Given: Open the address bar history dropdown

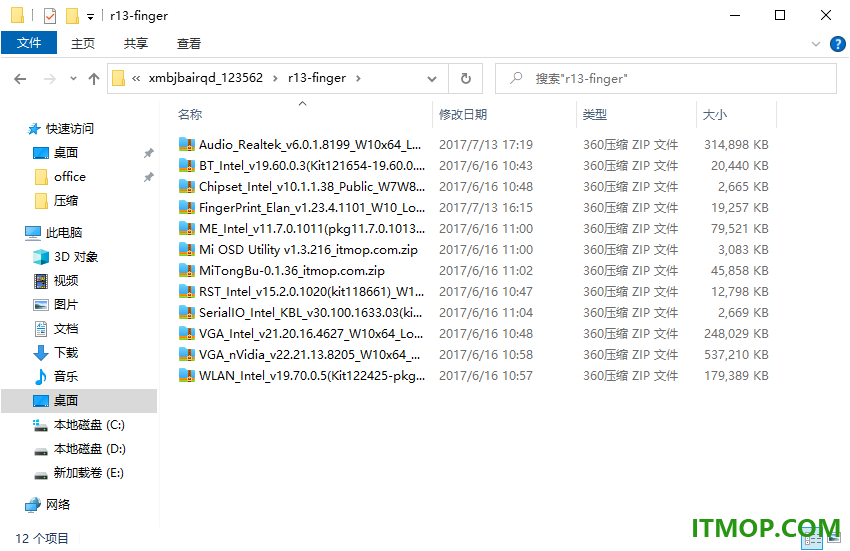Looking at the screenshot, I should pyautogui.click(x=432, y=79).
